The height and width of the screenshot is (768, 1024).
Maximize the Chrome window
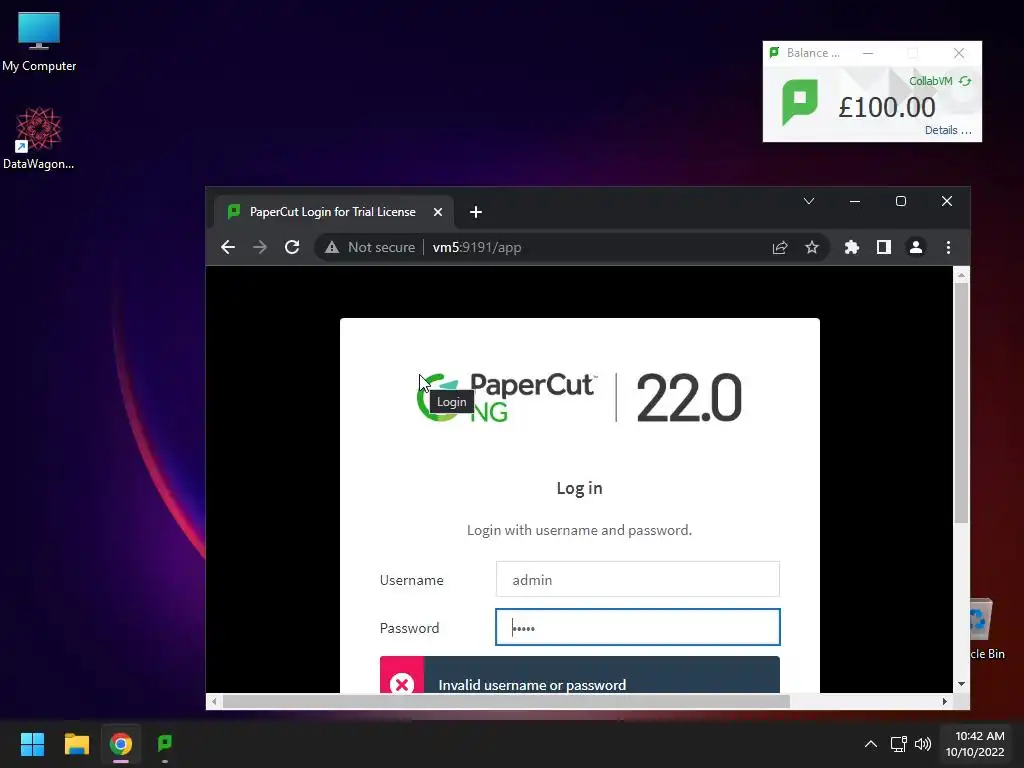[901, 201]
